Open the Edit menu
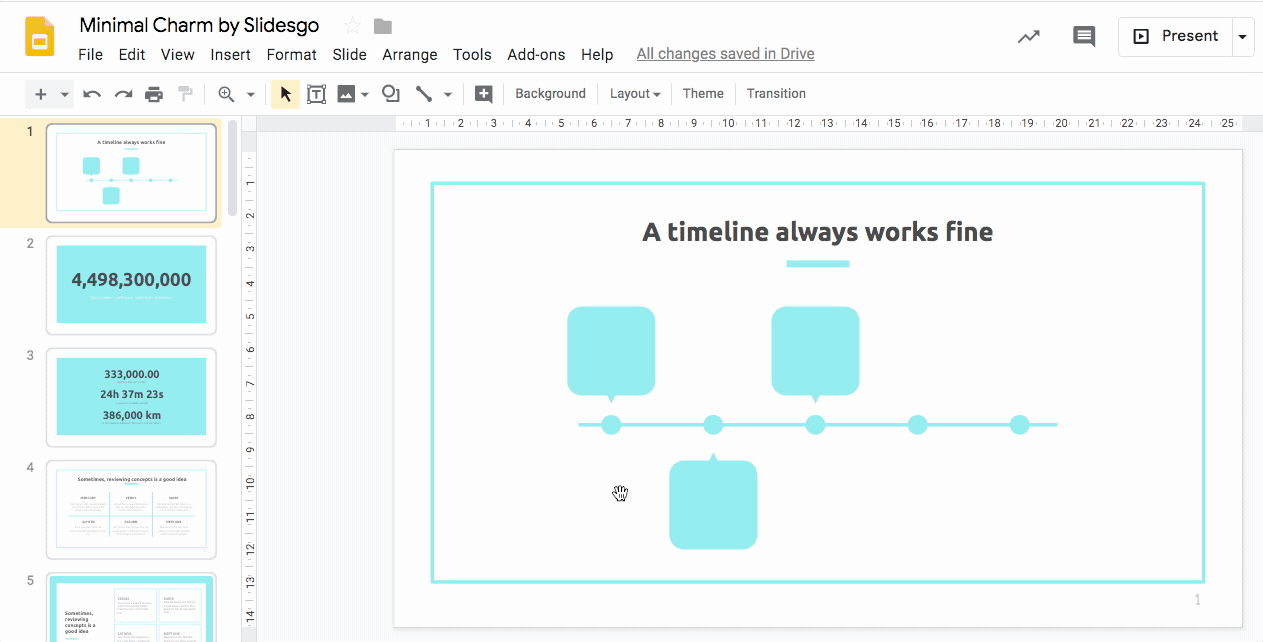This screenshot has width=1263, height=642. click(x=132, y=55)
